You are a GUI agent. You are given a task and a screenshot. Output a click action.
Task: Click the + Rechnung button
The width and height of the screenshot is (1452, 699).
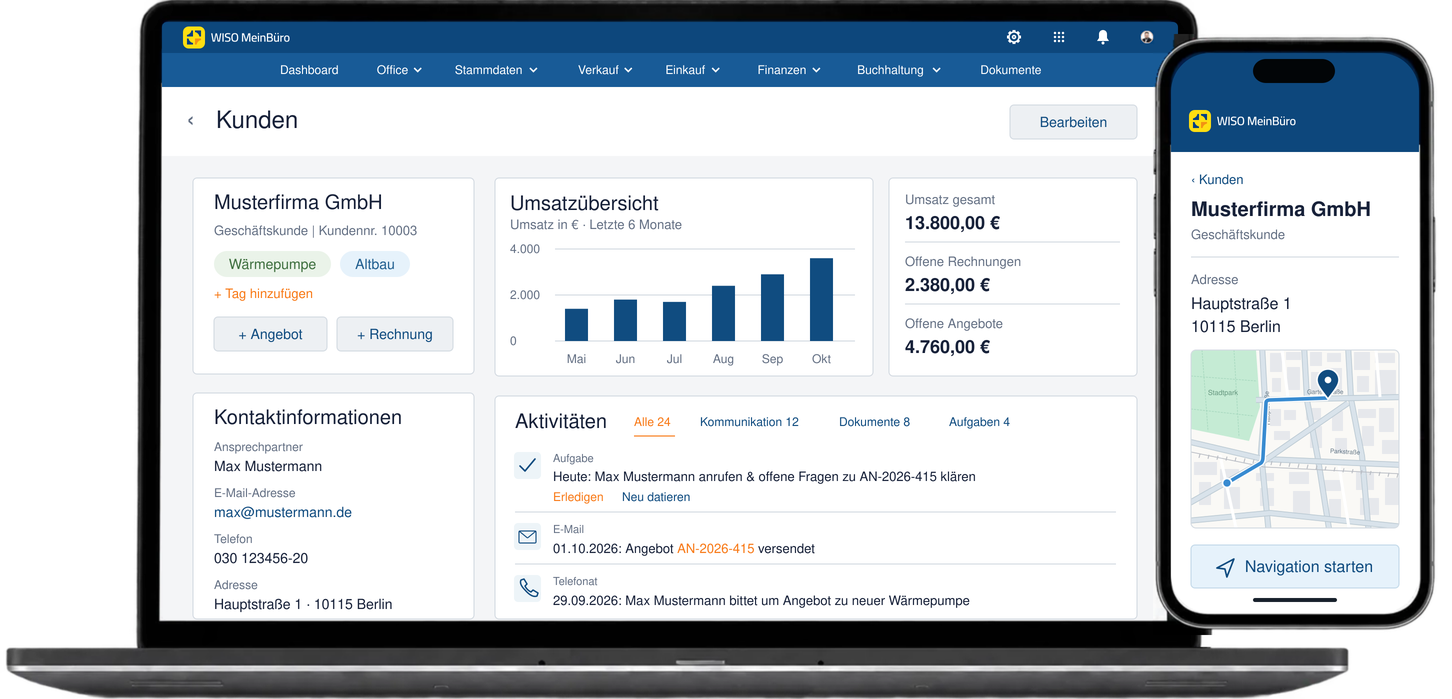tap(395, 334)
